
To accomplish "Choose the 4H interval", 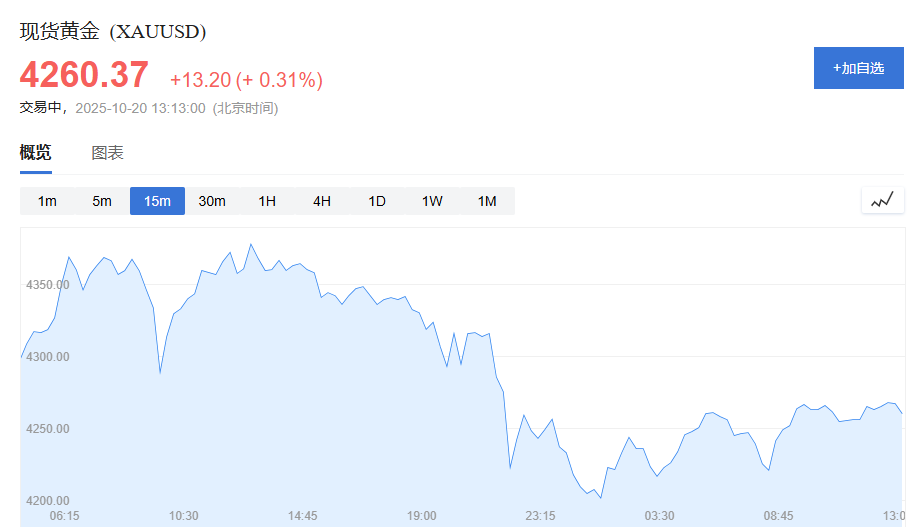I will 322,201.
